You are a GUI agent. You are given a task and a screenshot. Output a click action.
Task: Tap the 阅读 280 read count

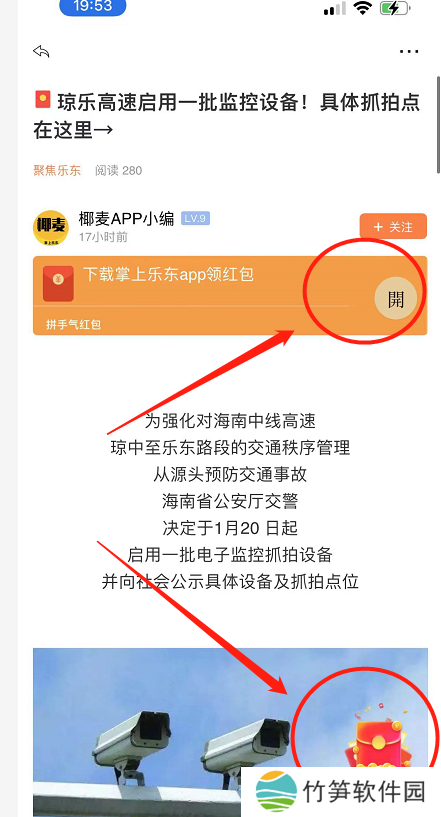[x=118, y=170]
